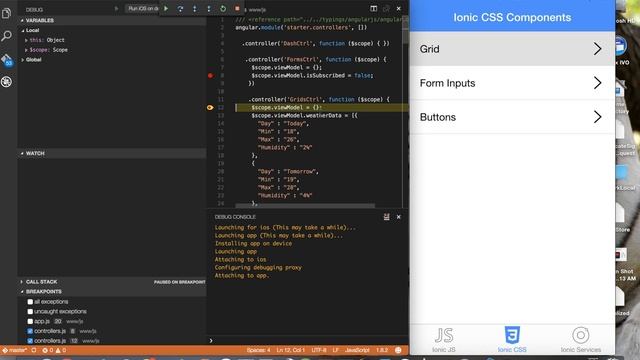This screenshot has height=360, width=640.
Task: Click the editor horizontal scrollbar
Action: tap(305, 206)
